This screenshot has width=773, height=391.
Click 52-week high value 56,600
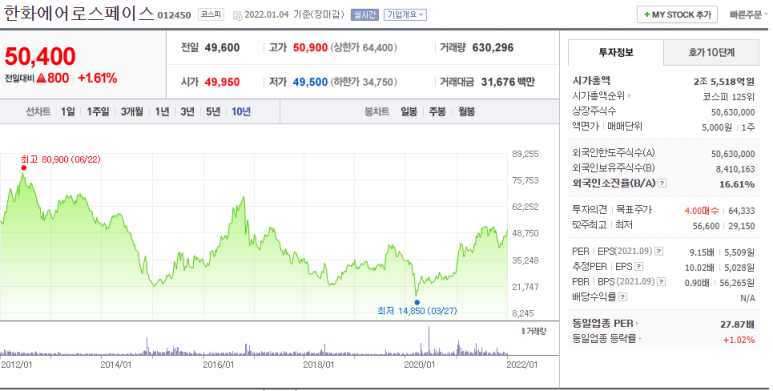click(x=706, y=226)
